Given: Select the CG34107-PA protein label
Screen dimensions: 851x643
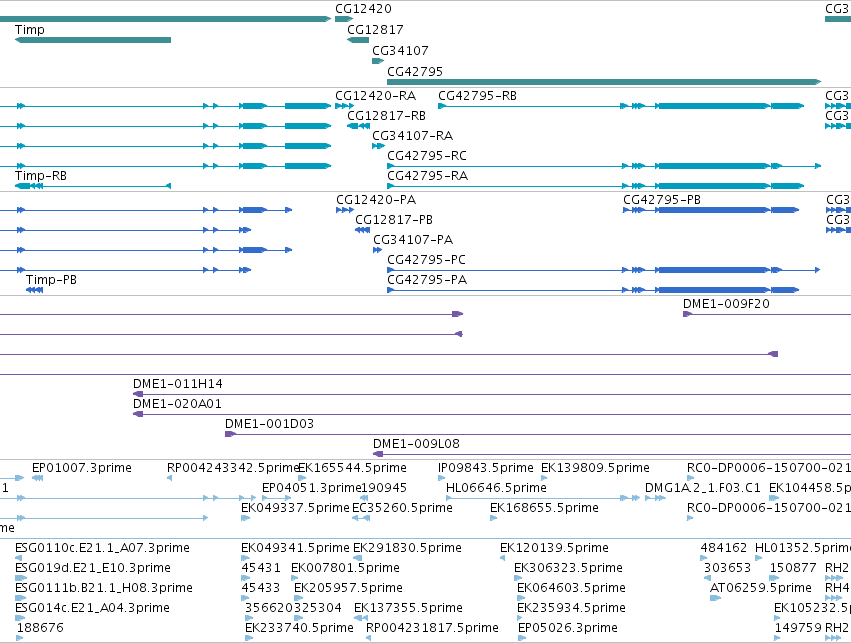Looking at the screenshot, I should tap(413, 240).
